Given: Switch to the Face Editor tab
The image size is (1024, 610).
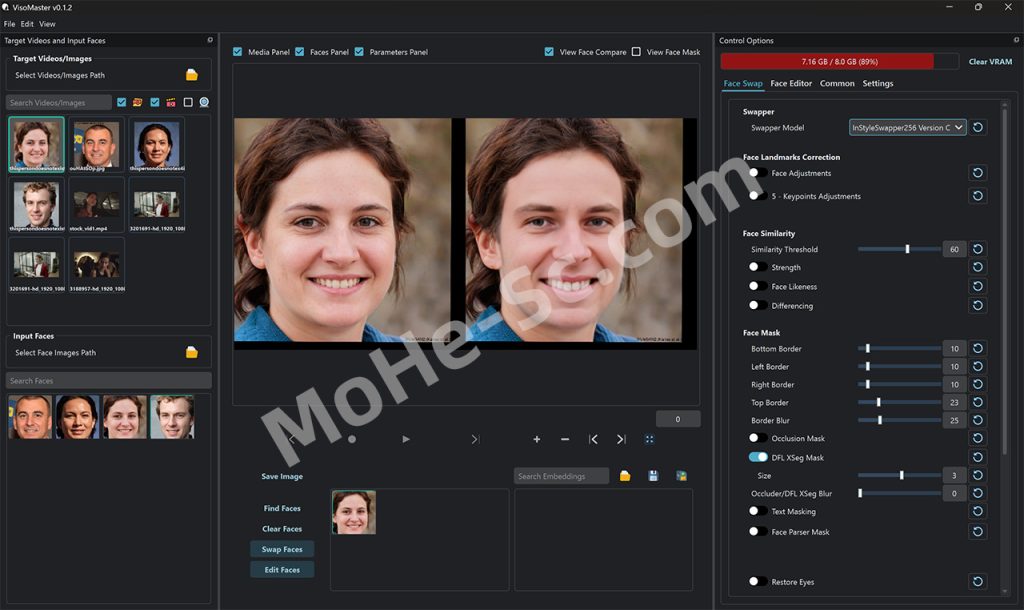Looking at the screenshot, I should [791, 83].
